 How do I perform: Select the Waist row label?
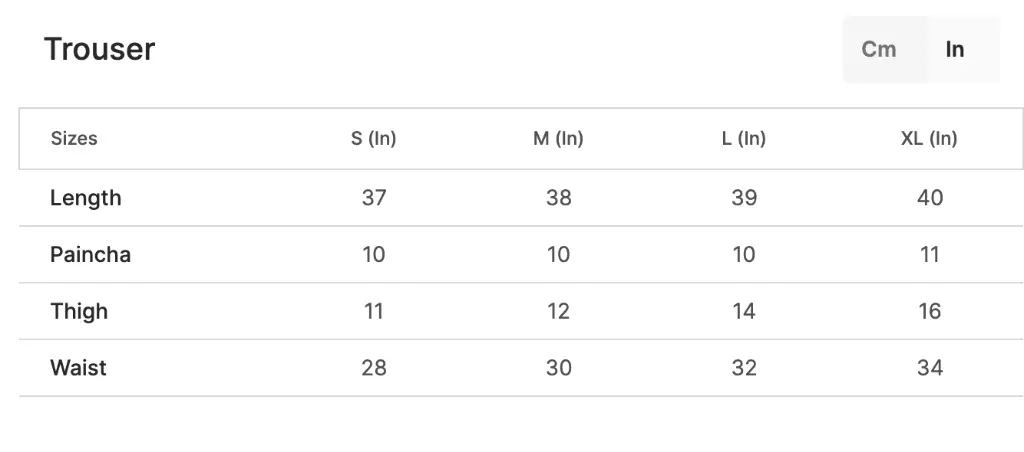pos(78,368)
